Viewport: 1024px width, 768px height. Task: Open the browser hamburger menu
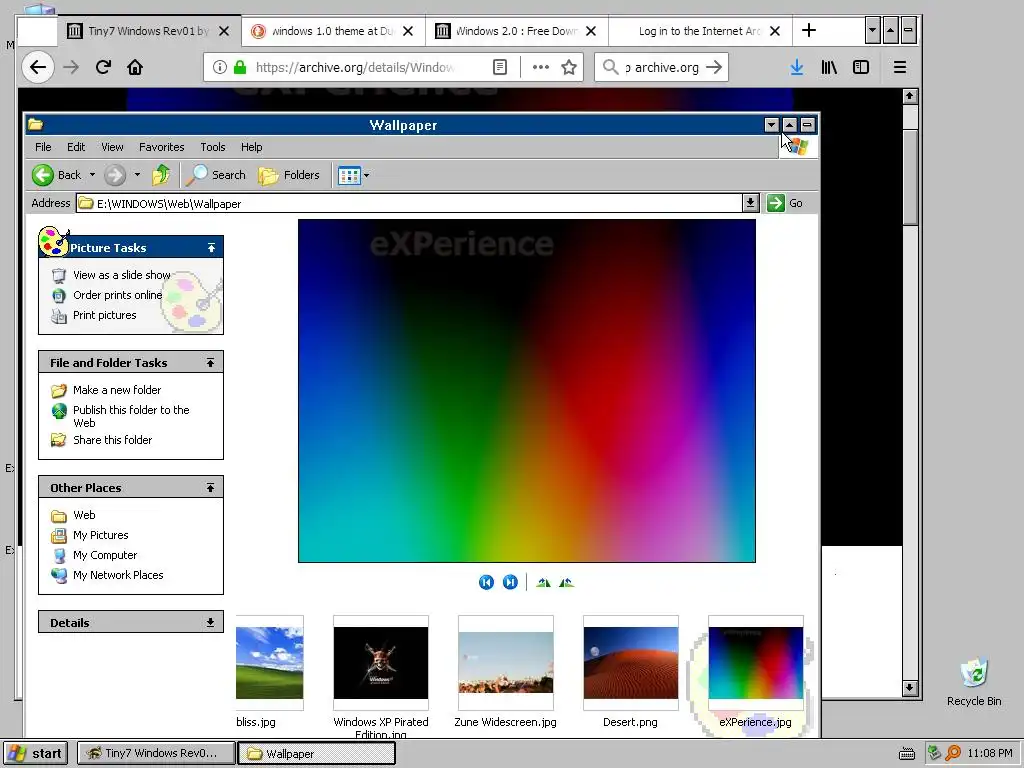(900, 67)
